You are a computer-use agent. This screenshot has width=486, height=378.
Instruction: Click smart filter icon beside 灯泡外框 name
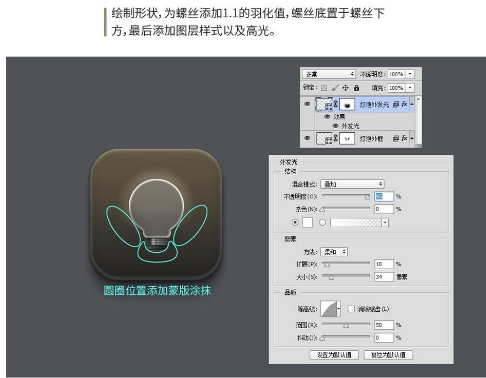click(396, 138)
